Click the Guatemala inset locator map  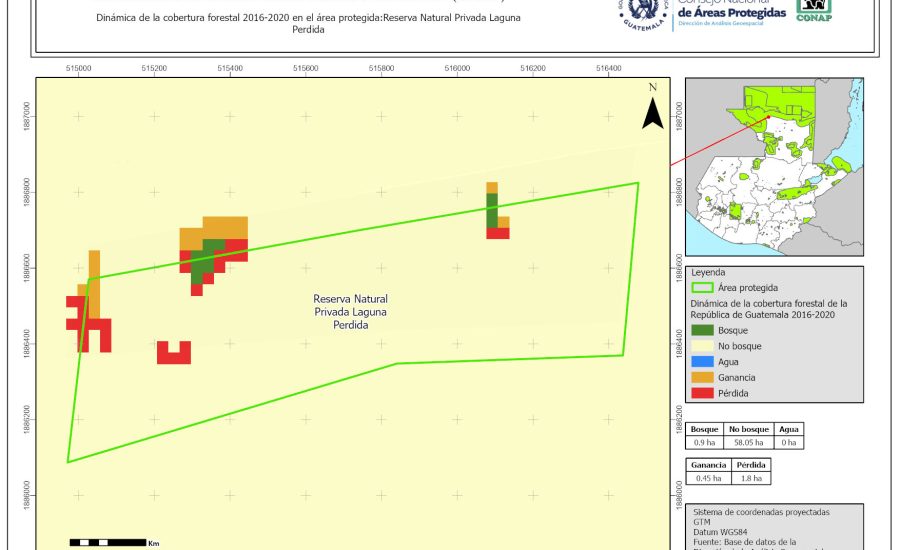(773, 166)
